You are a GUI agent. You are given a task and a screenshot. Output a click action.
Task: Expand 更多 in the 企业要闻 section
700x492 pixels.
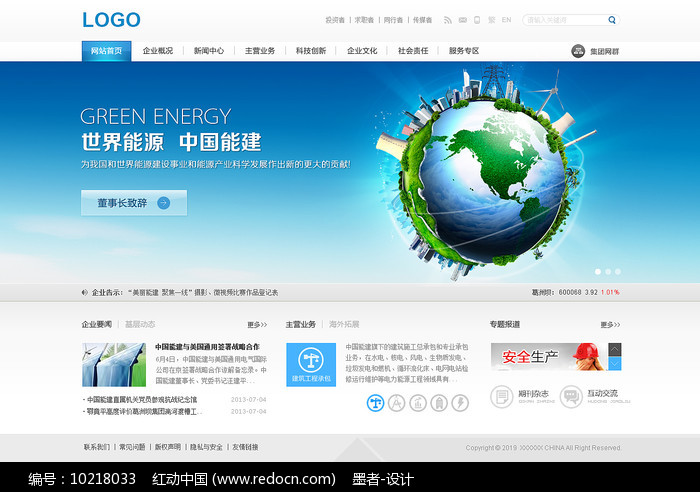point(257,325)
